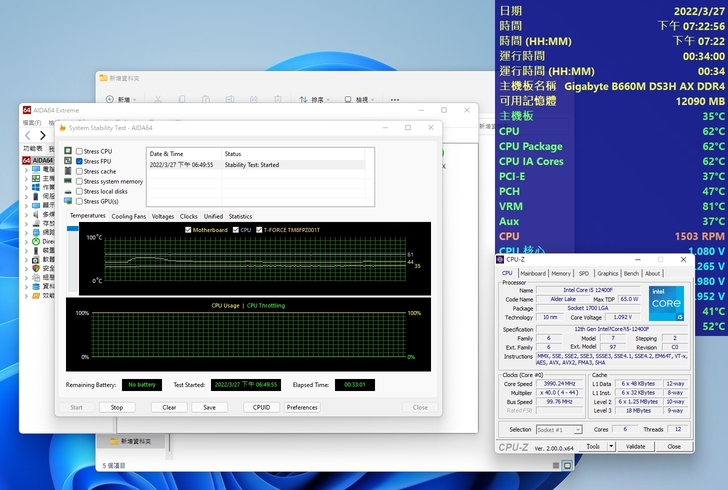Toggle the Motherboard temperature graph checkbox
The image size is (728, 490).
(187, 230)
